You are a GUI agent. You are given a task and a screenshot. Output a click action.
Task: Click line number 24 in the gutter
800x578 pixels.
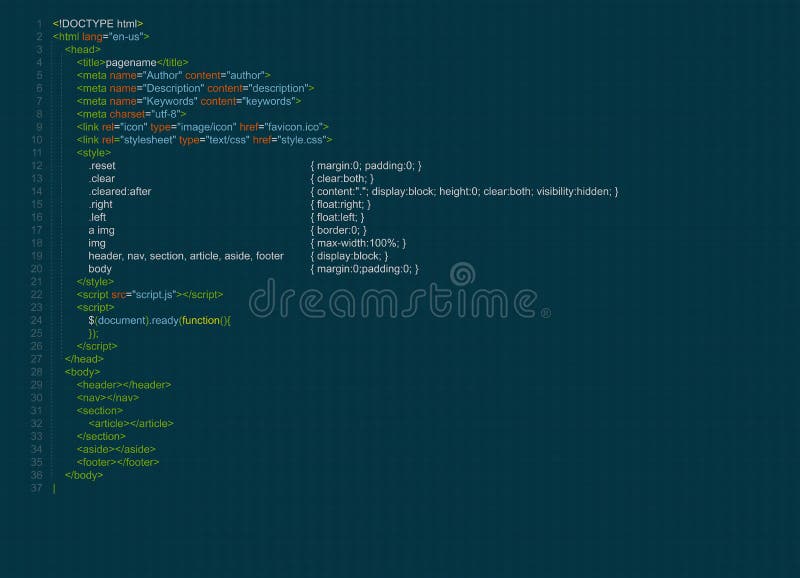point(37,321)
